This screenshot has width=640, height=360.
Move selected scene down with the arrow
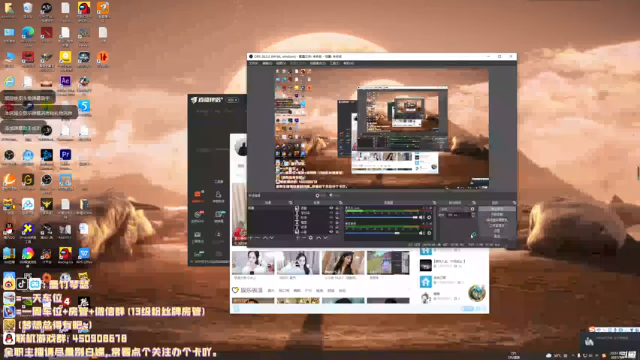pos(272,238)
